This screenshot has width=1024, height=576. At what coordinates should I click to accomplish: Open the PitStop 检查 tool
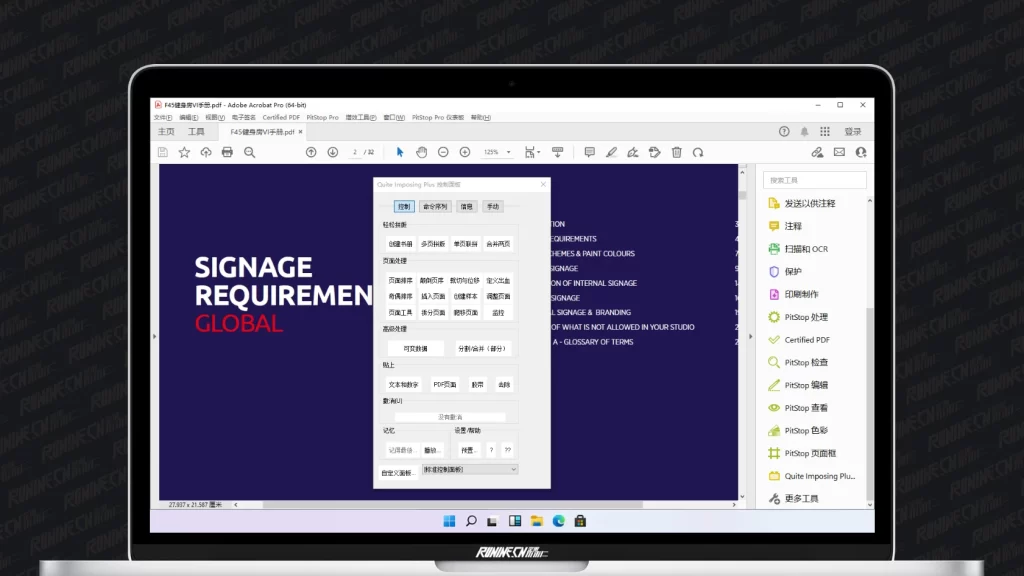click(806, 362)
